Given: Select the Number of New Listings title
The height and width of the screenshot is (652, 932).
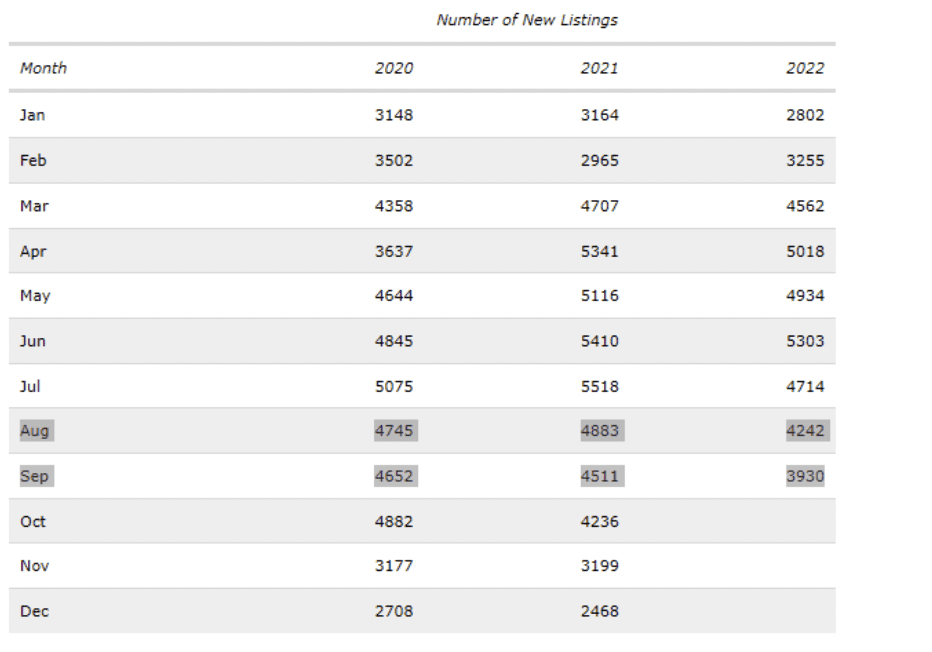Looking at the screenshot, I should pyautogui.click(x=527, y=20).
